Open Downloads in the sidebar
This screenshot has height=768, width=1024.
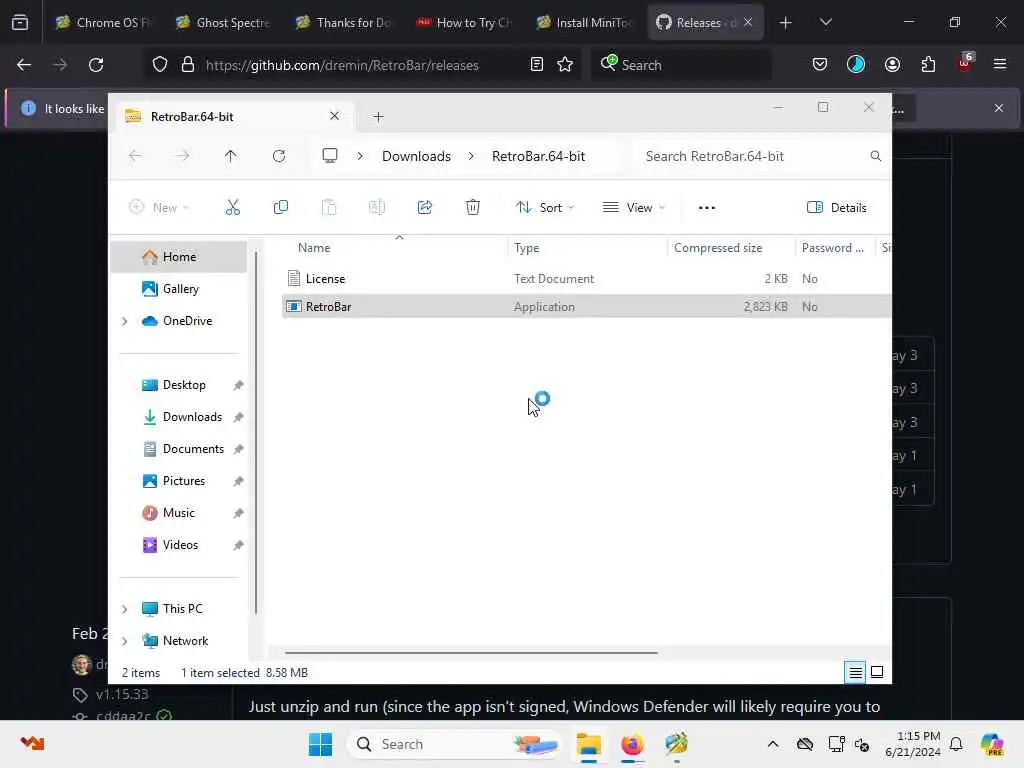[x=192, y=417]
